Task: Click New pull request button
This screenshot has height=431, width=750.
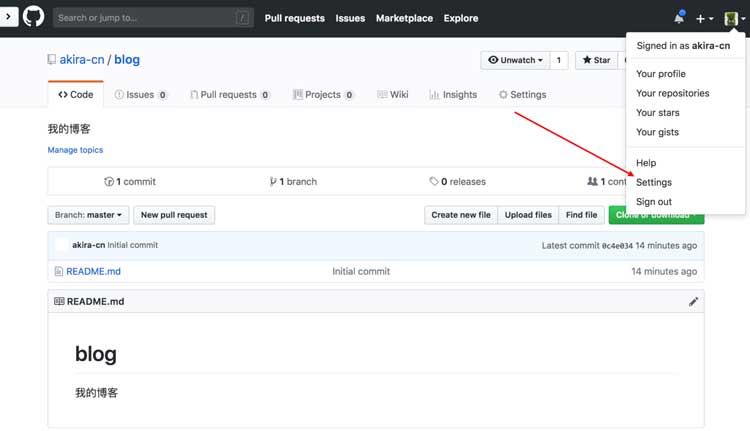Action: pos(174,215)
